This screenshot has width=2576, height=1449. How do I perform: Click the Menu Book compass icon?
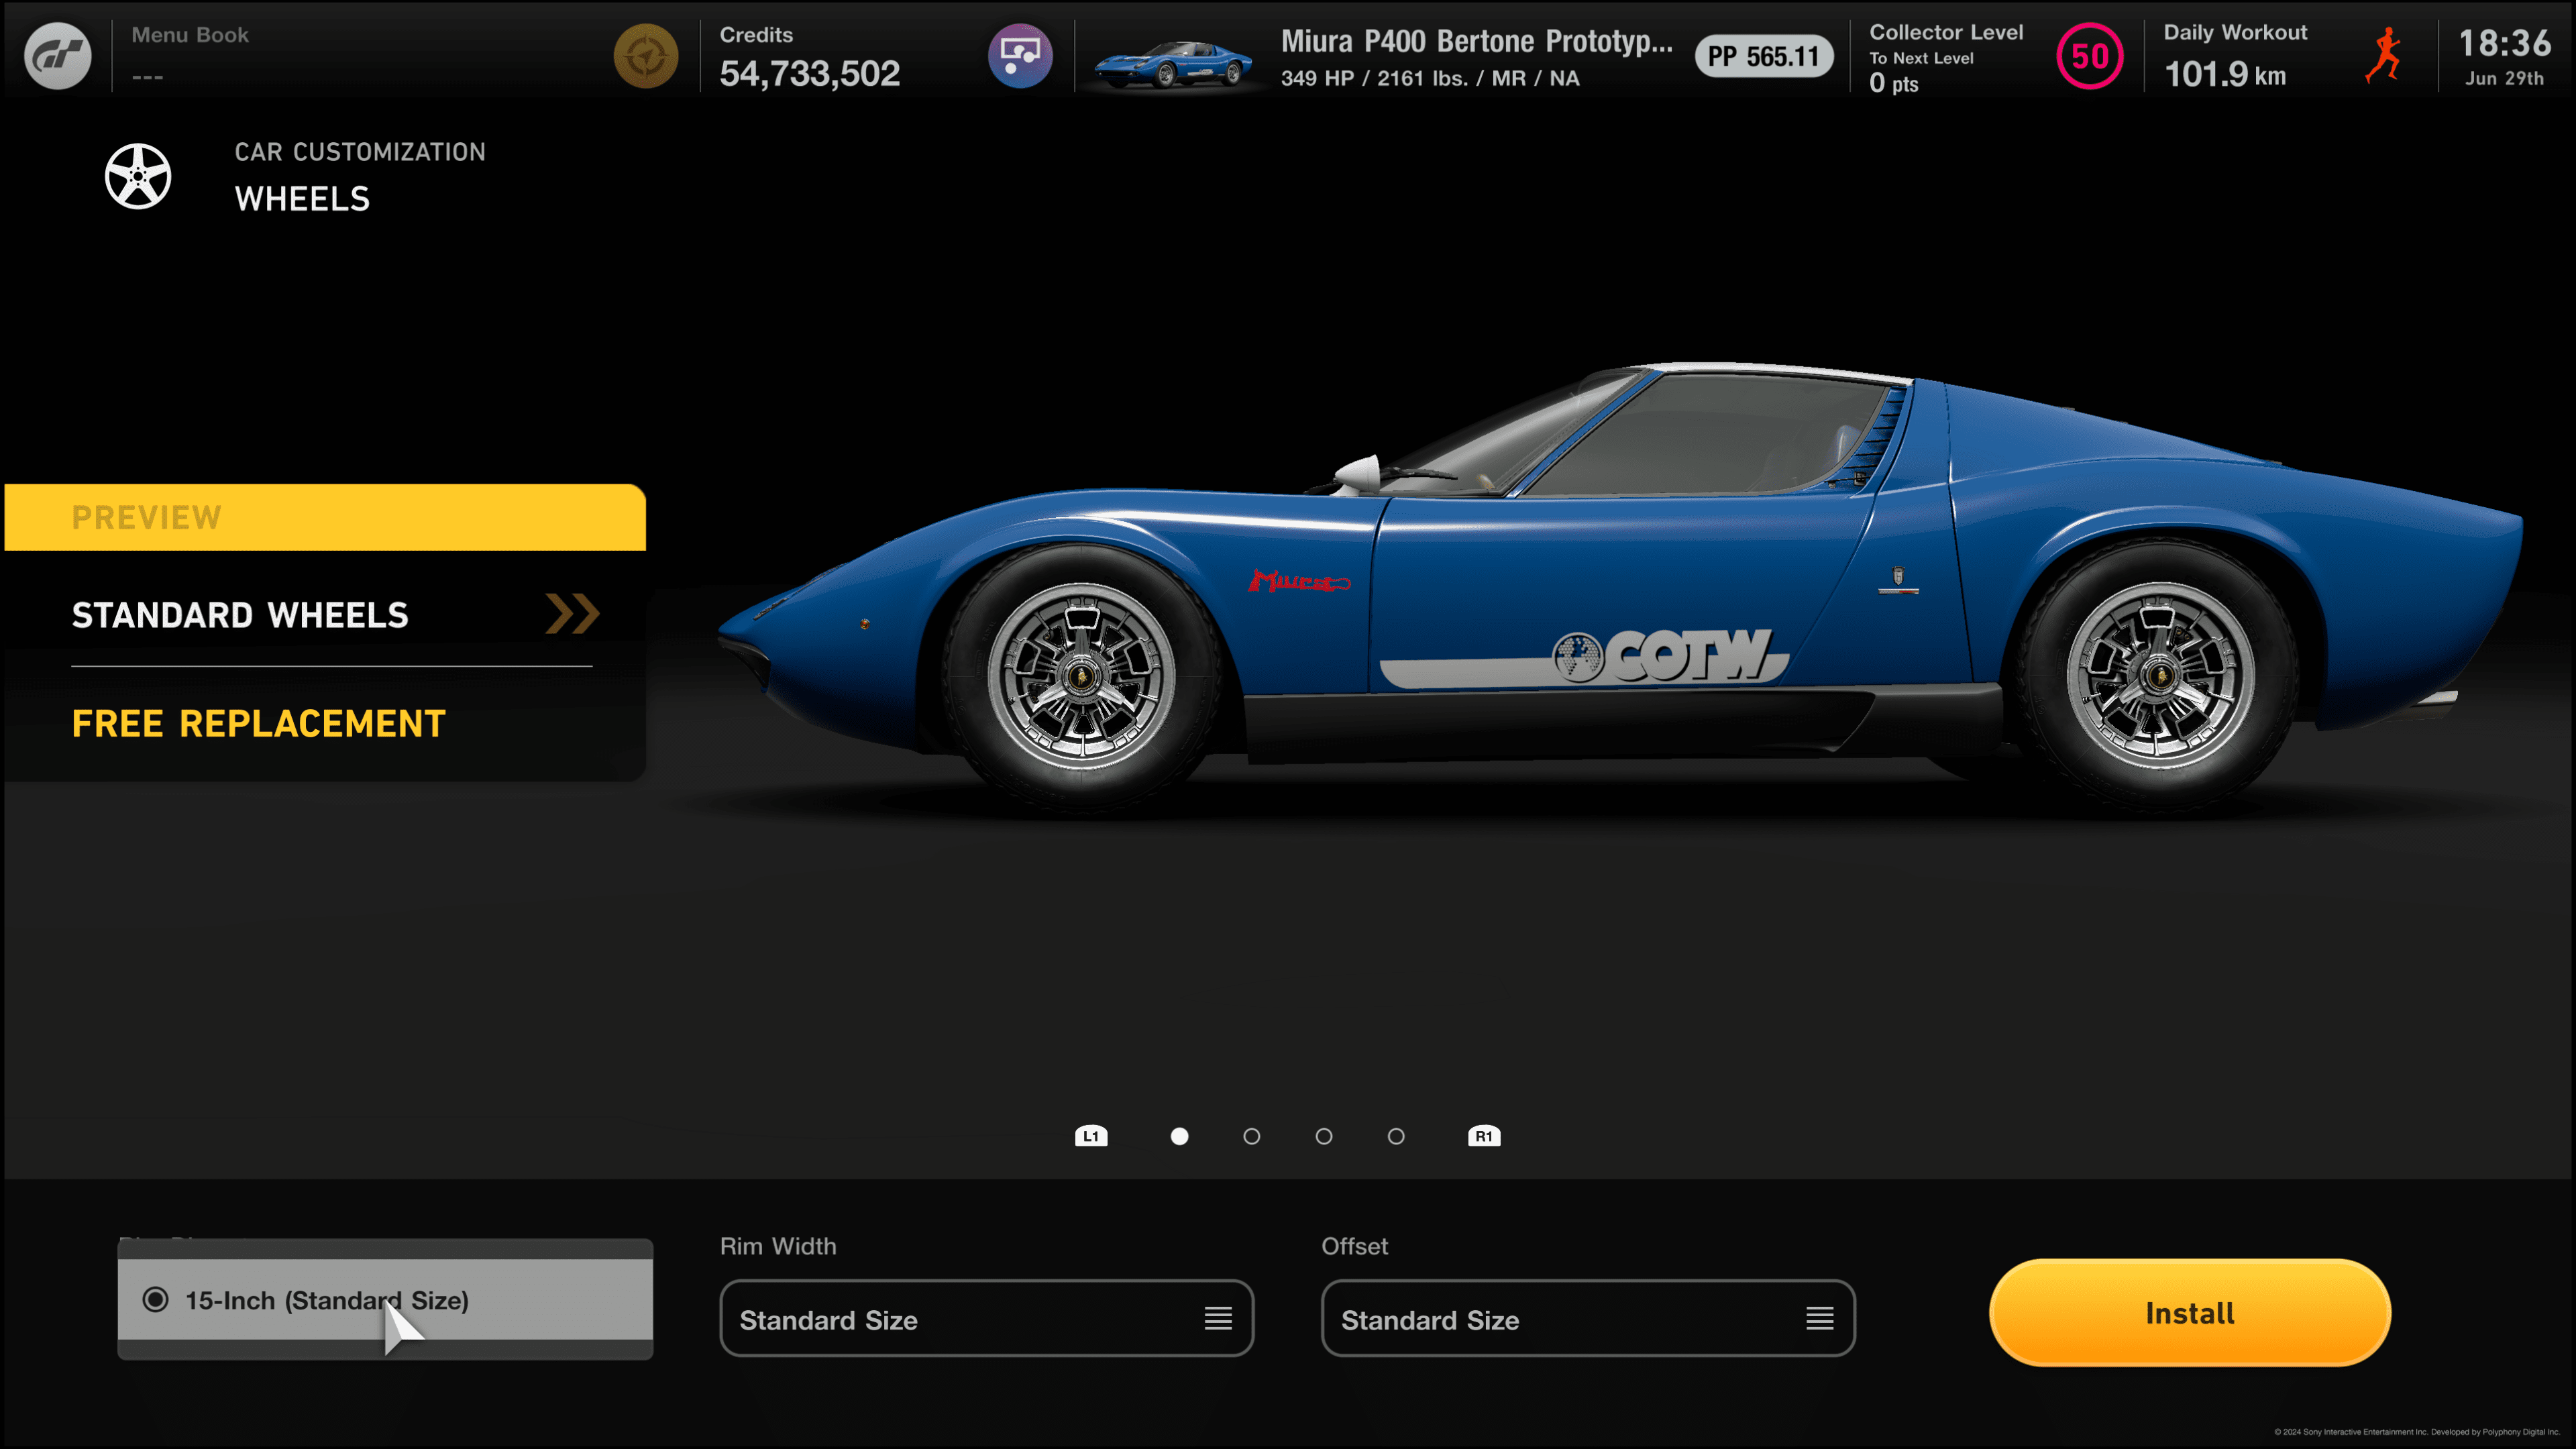point(646,56)
